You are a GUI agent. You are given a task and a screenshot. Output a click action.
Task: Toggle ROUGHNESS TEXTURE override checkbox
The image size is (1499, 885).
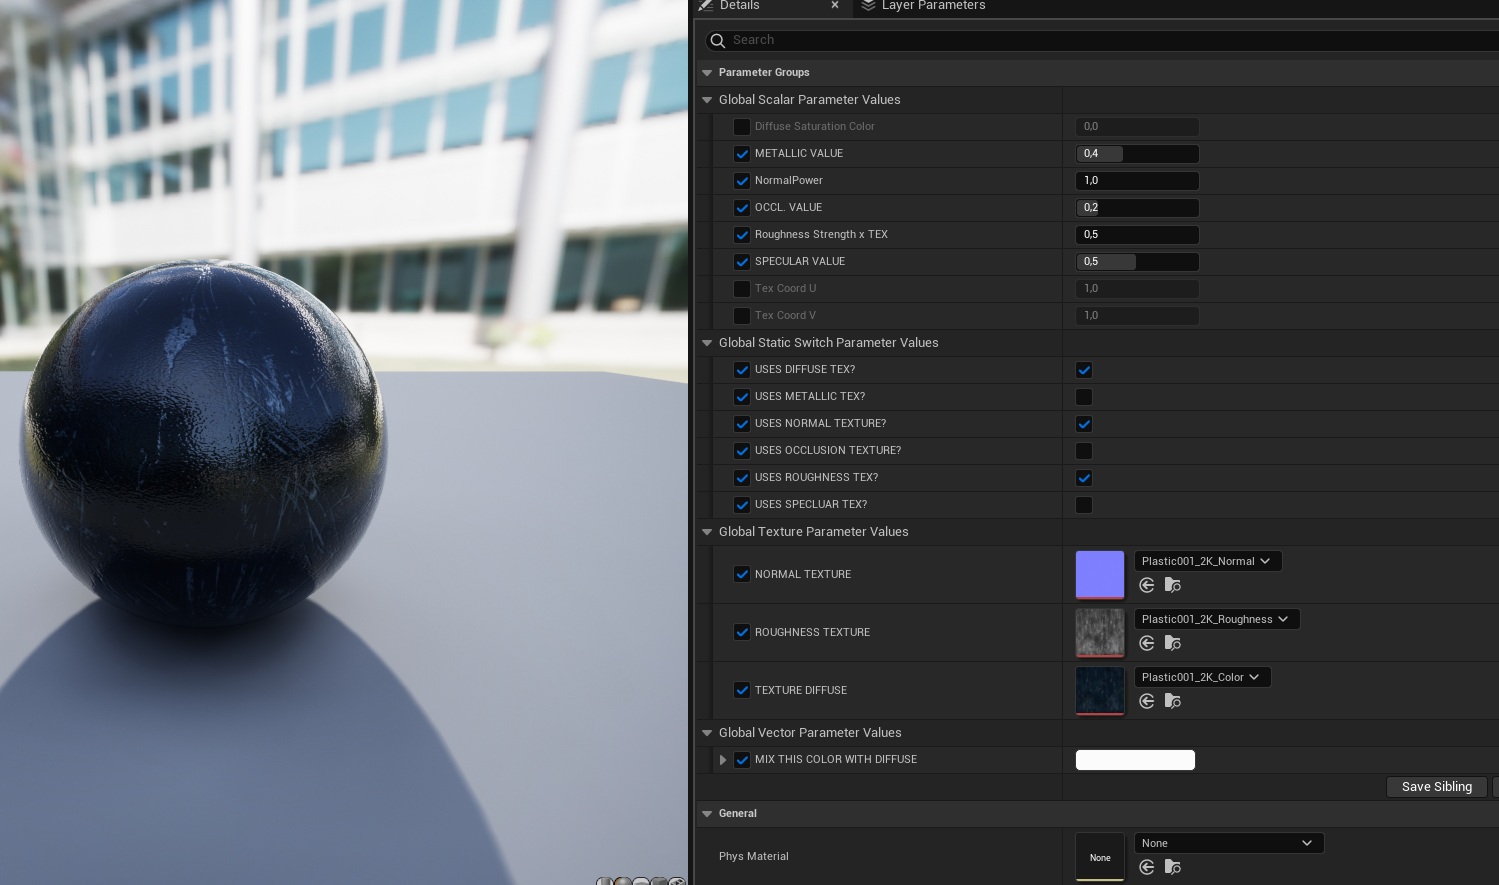(742, 632)
